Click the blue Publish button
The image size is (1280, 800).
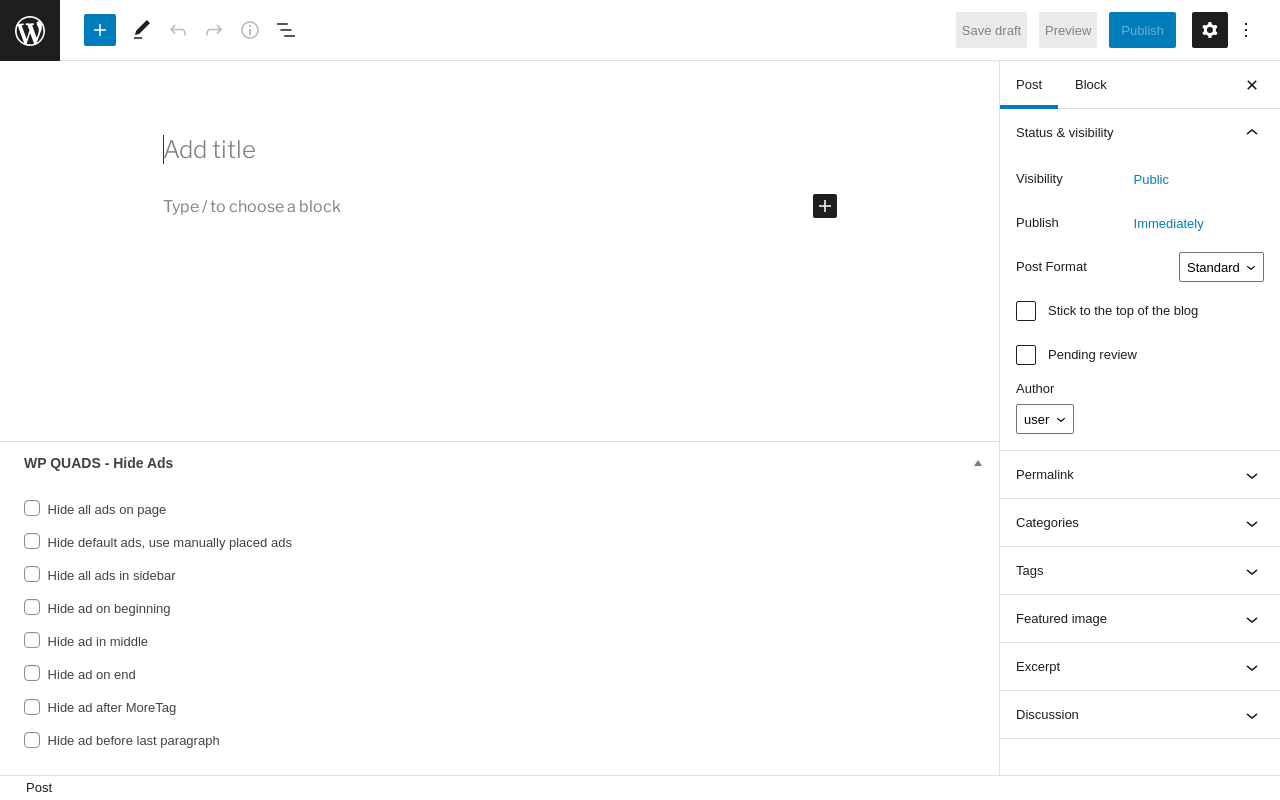point(1142,30)
